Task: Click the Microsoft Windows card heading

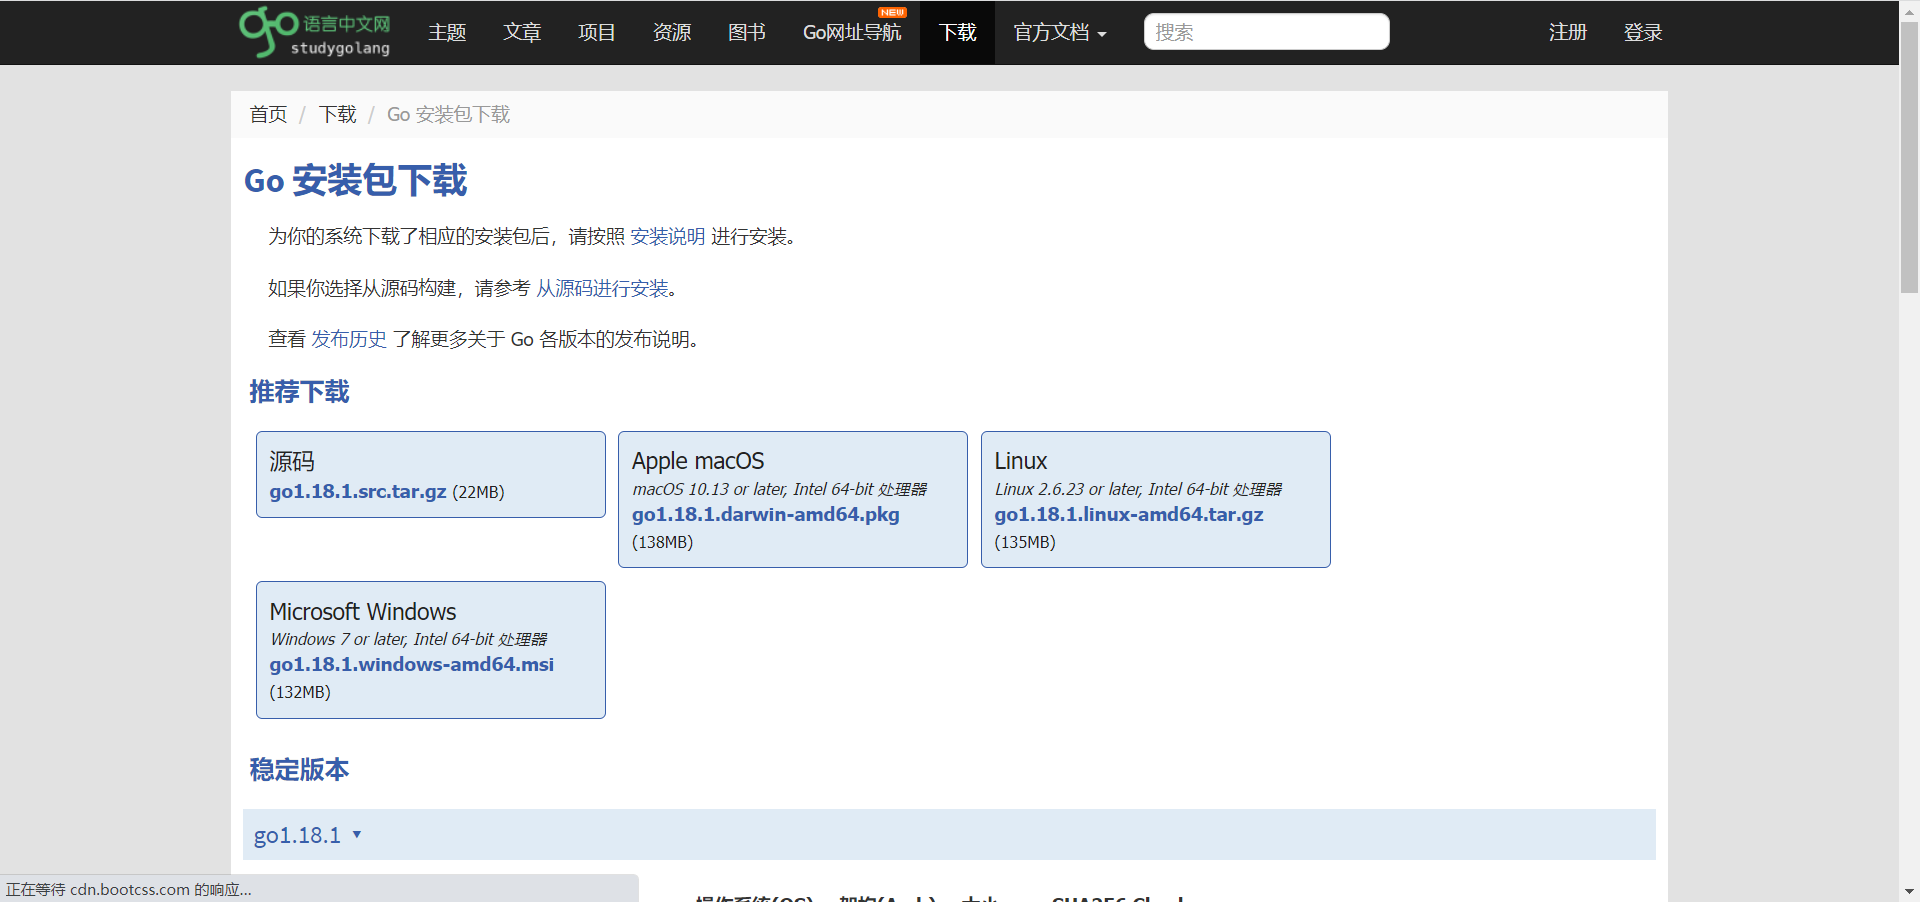Action: click(363, 612)
